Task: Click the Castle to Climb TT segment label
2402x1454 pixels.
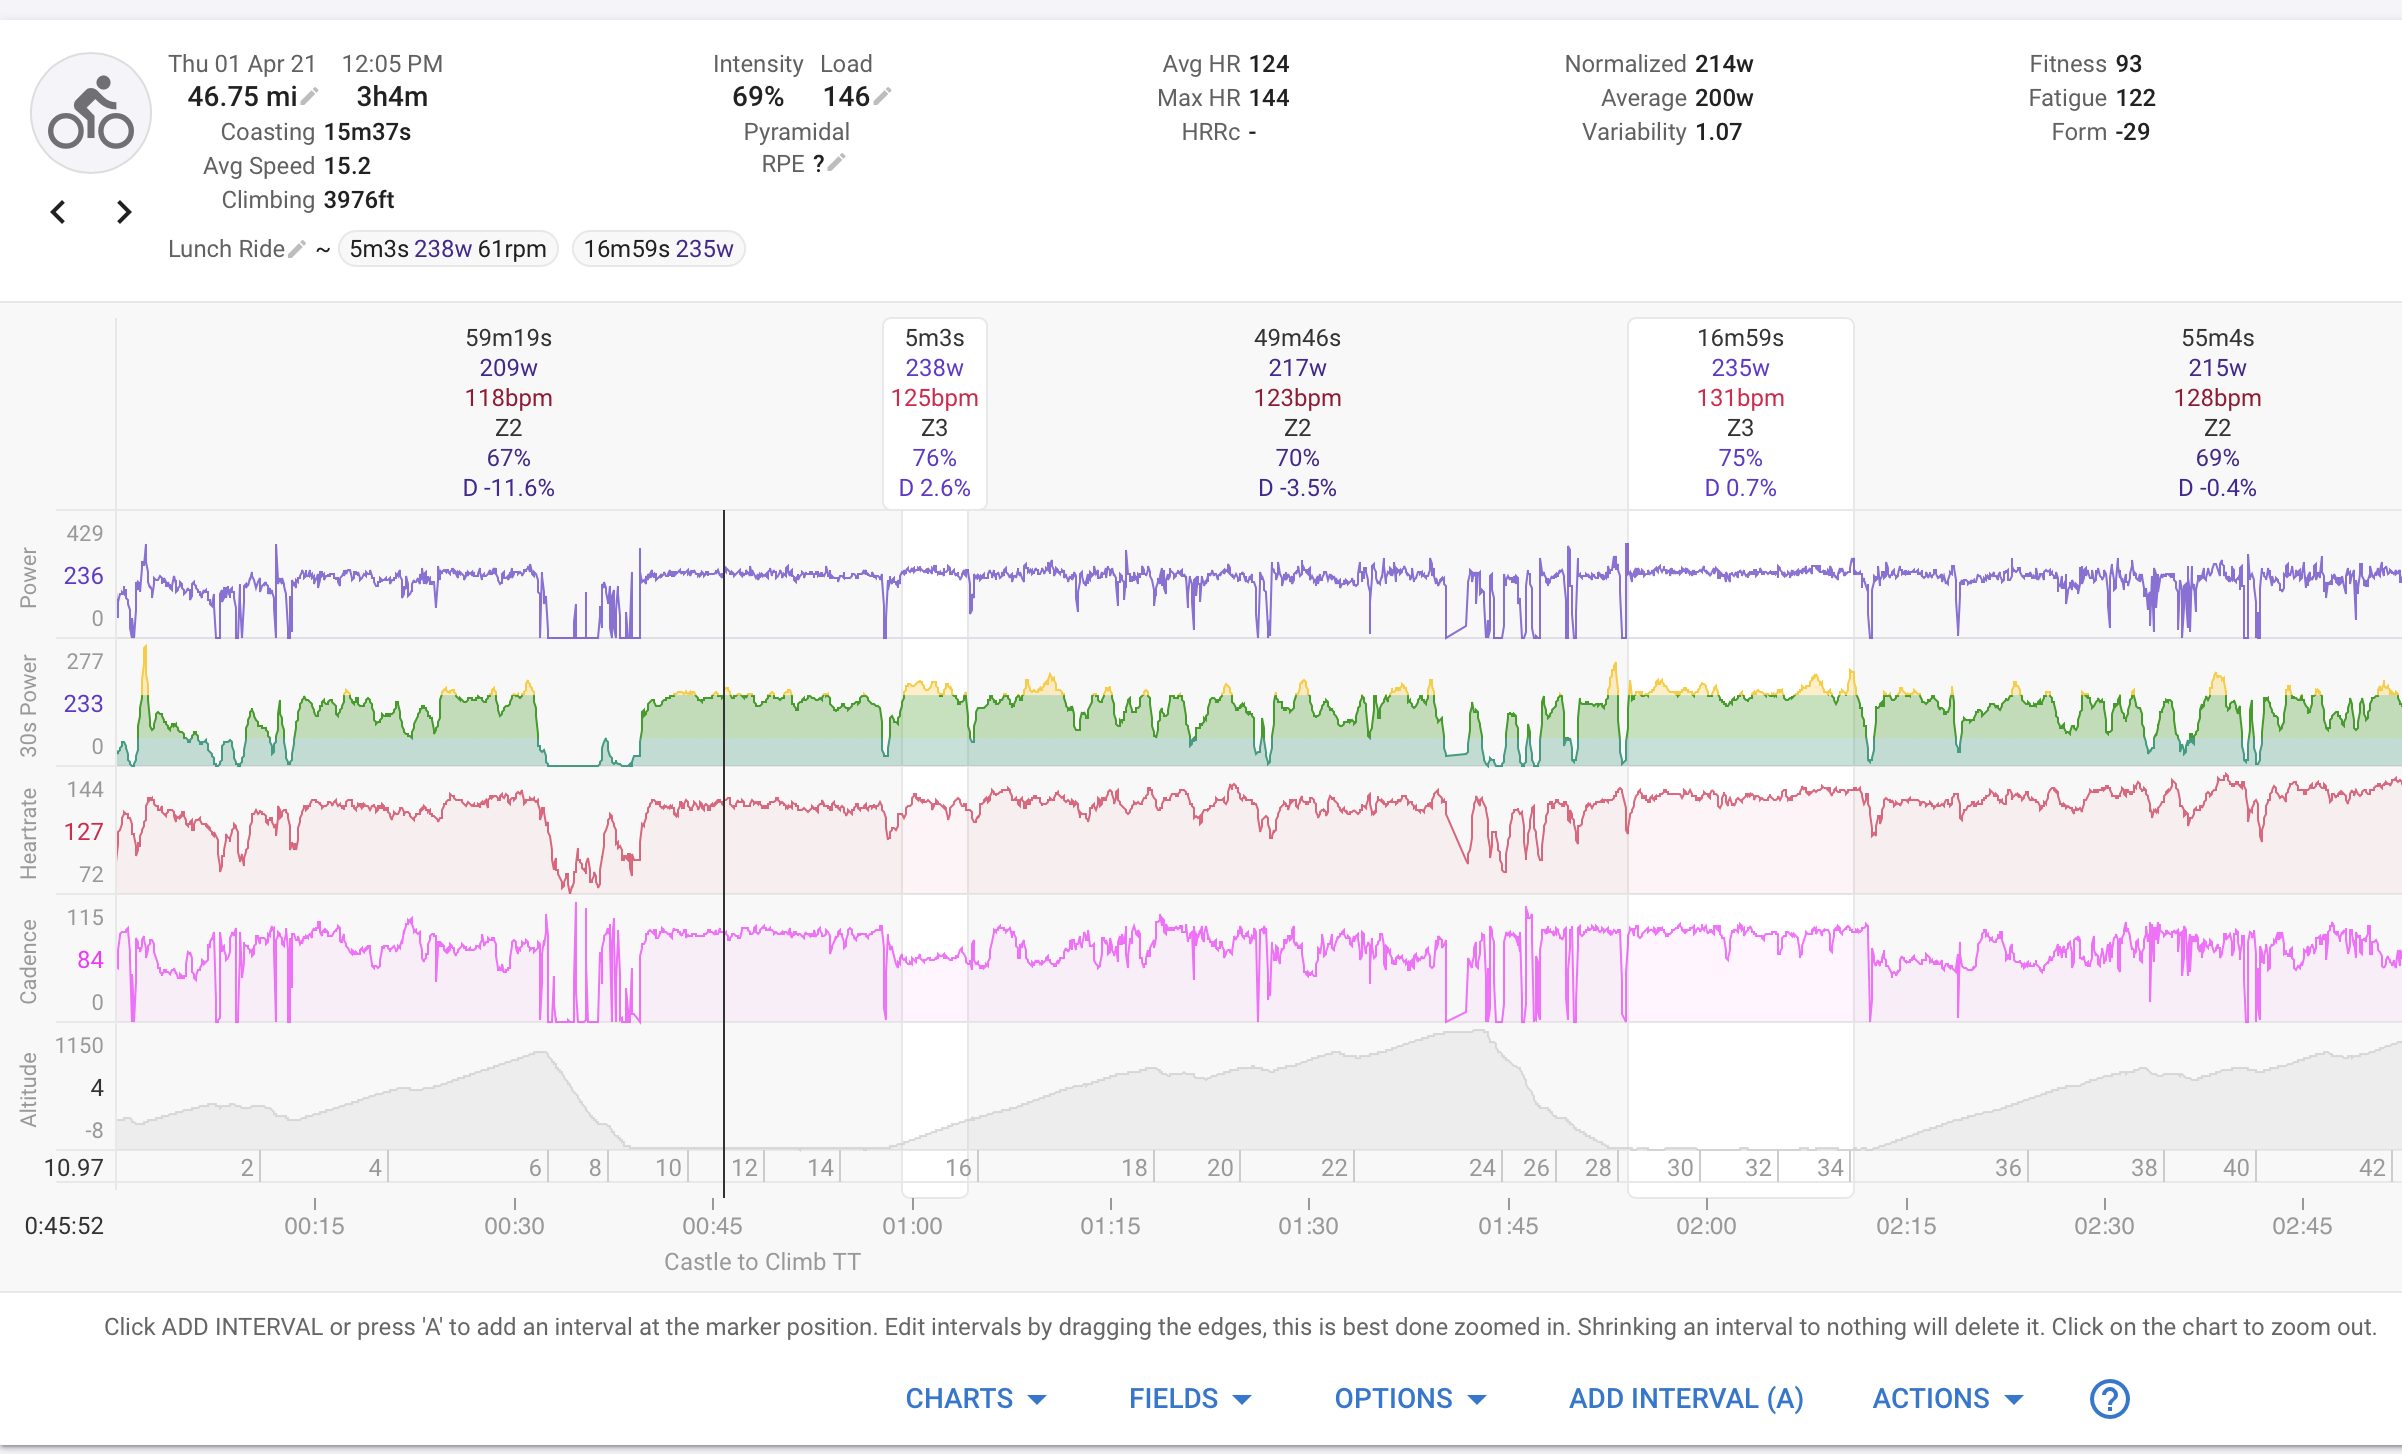Action: (762, 1262)
